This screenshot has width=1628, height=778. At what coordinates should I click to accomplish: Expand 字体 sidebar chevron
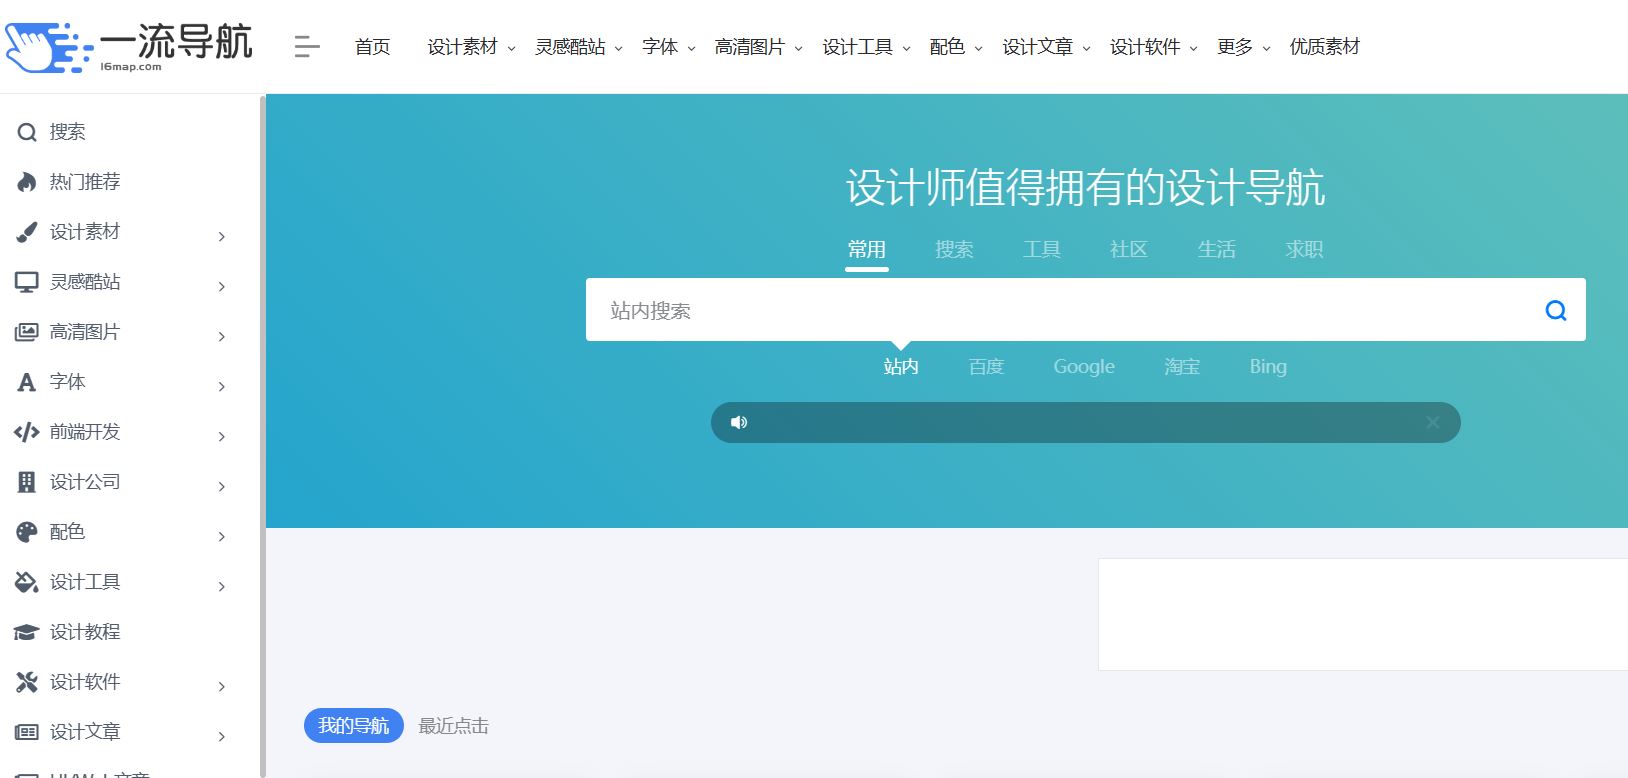[x=222, y=386]
